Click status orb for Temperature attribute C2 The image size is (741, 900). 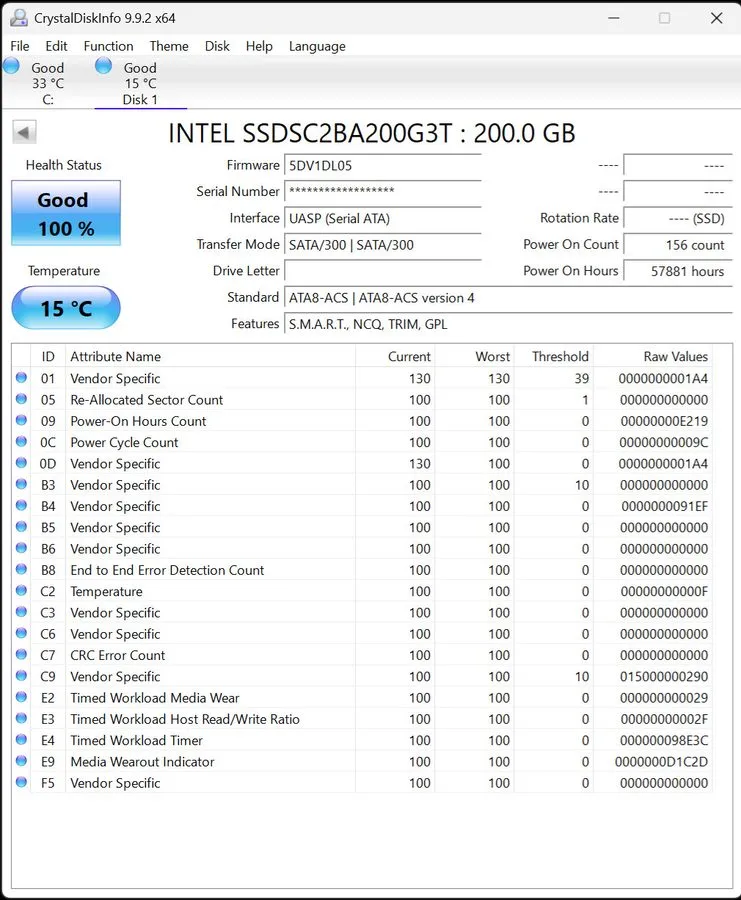[21, 591]
